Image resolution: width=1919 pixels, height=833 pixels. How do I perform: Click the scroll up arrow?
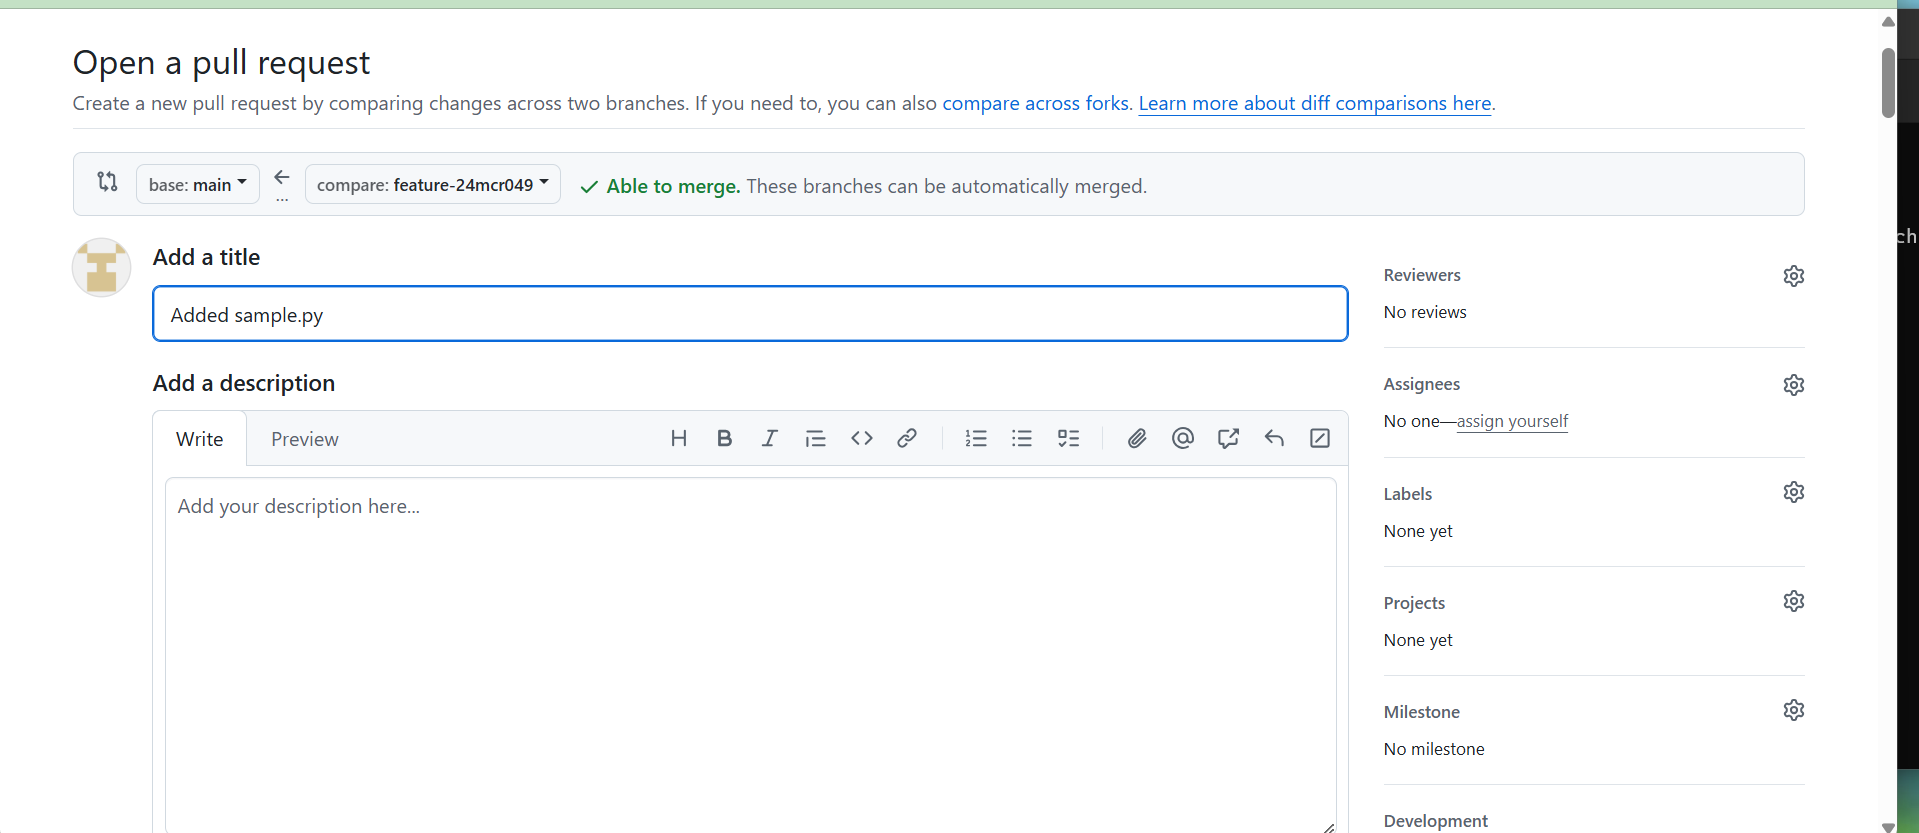click(1888, 21)
